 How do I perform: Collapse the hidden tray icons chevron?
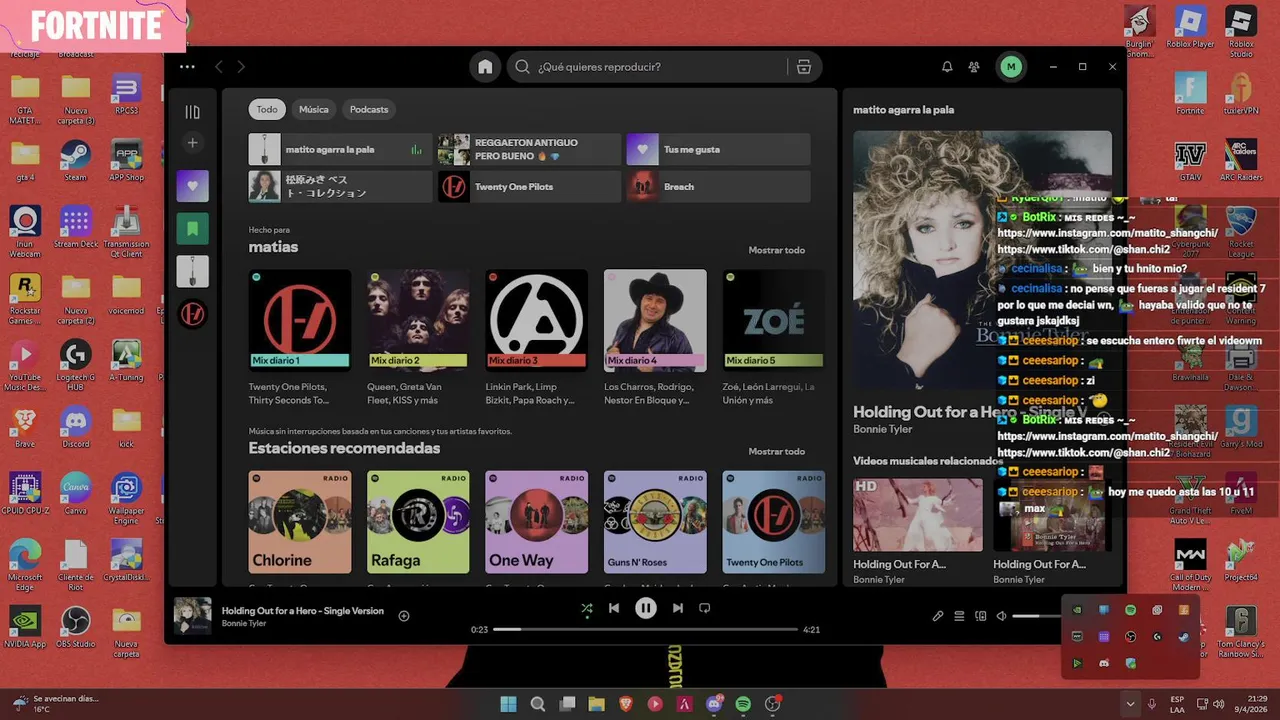point(1130,704)
